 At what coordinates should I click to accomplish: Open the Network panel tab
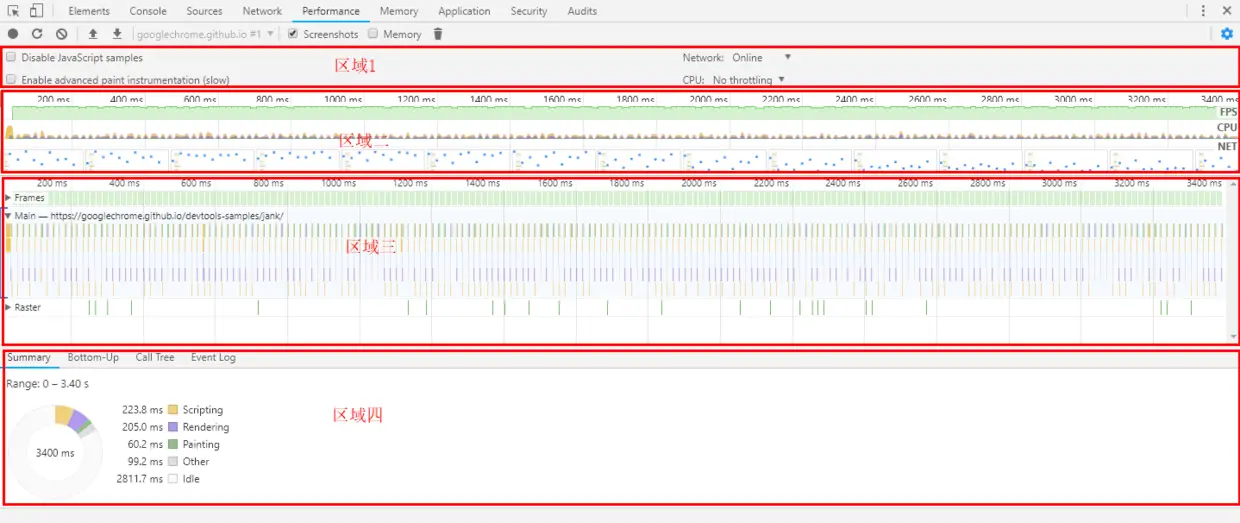point(262,11)
